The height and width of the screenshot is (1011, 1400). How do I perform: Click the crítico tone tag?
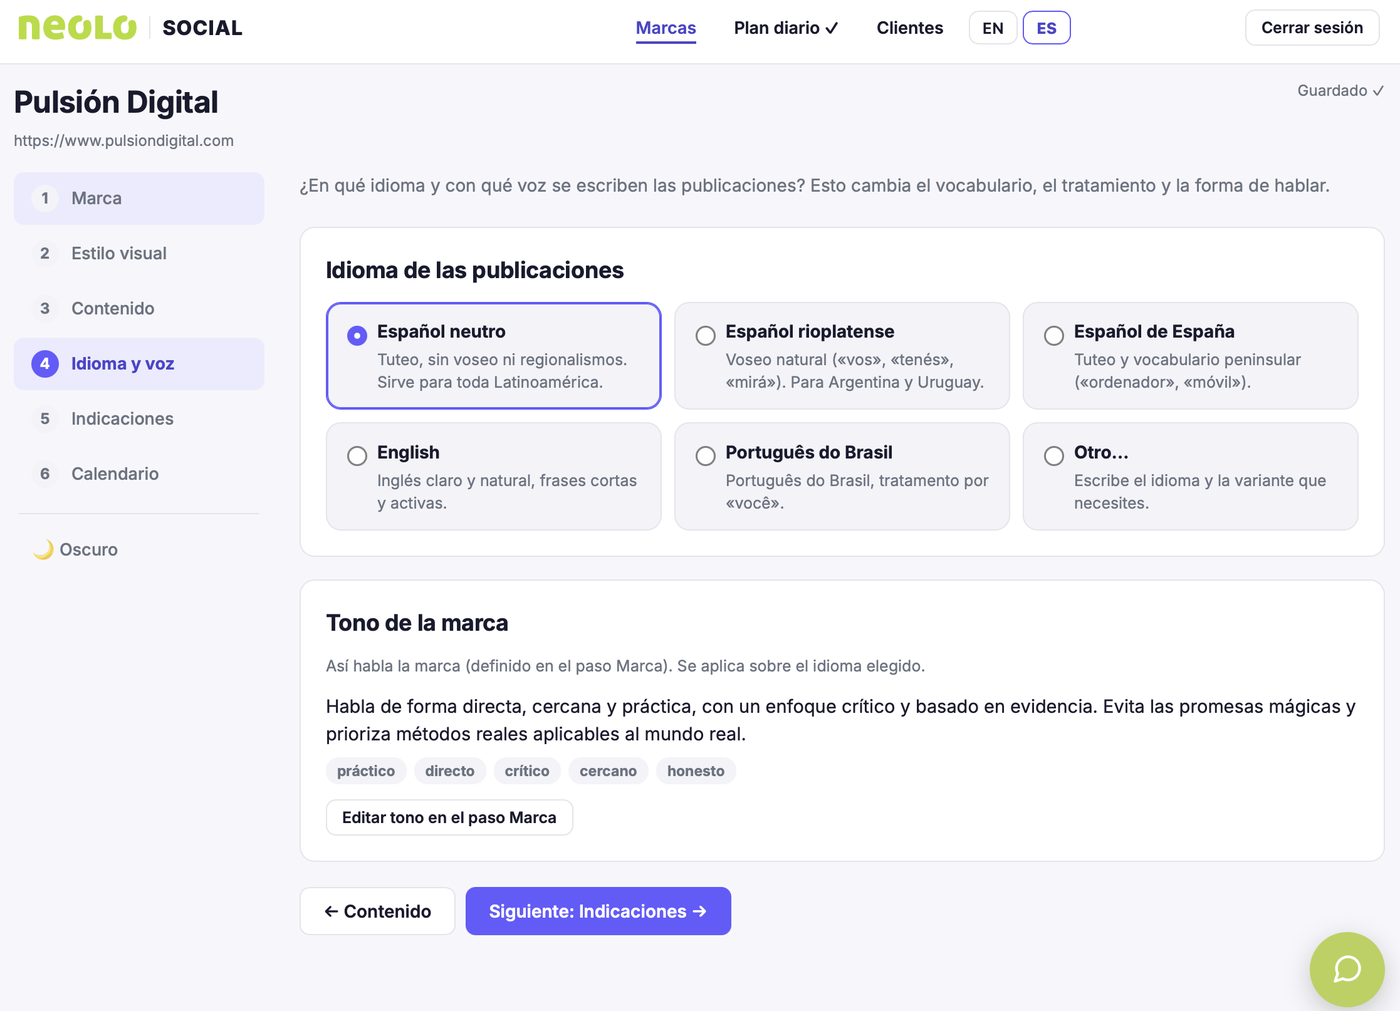tap(527, 771)
